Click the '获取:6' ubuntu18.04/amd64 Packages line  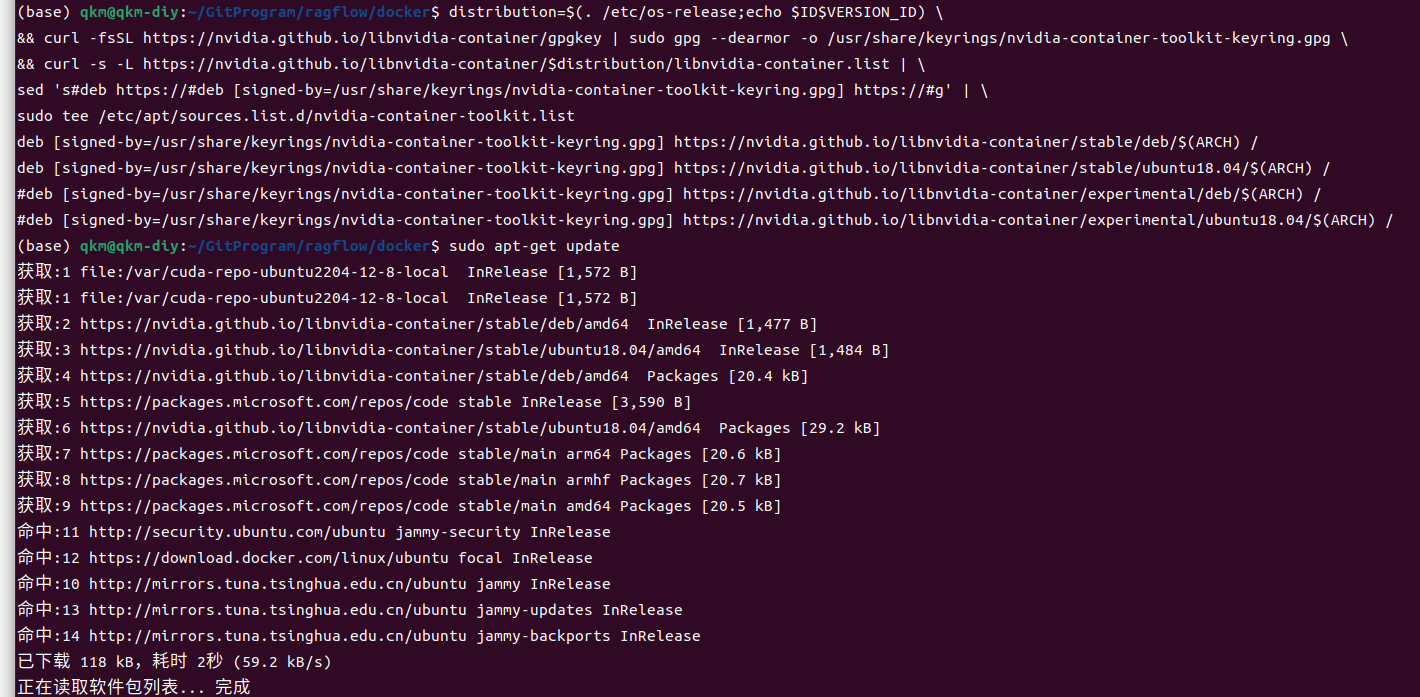coord(449,428)
